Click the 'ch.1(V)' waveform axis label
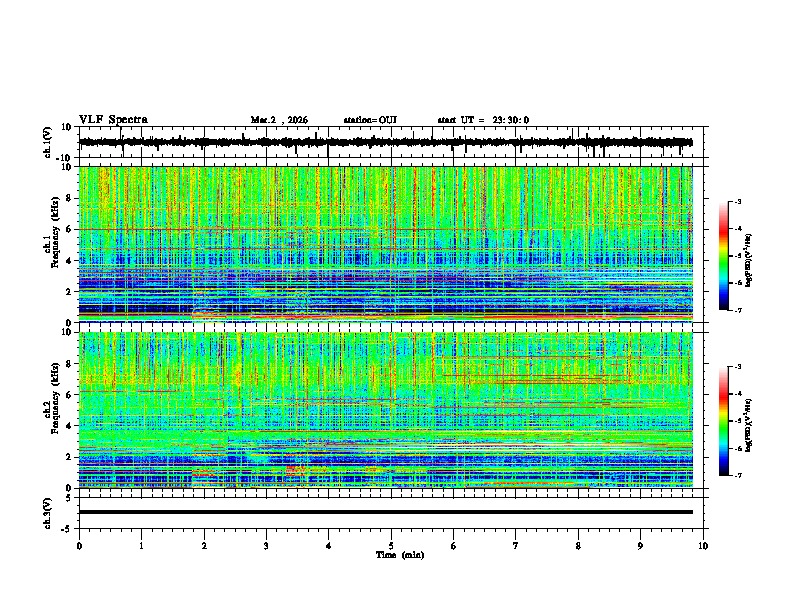 [x=48, y=142]
